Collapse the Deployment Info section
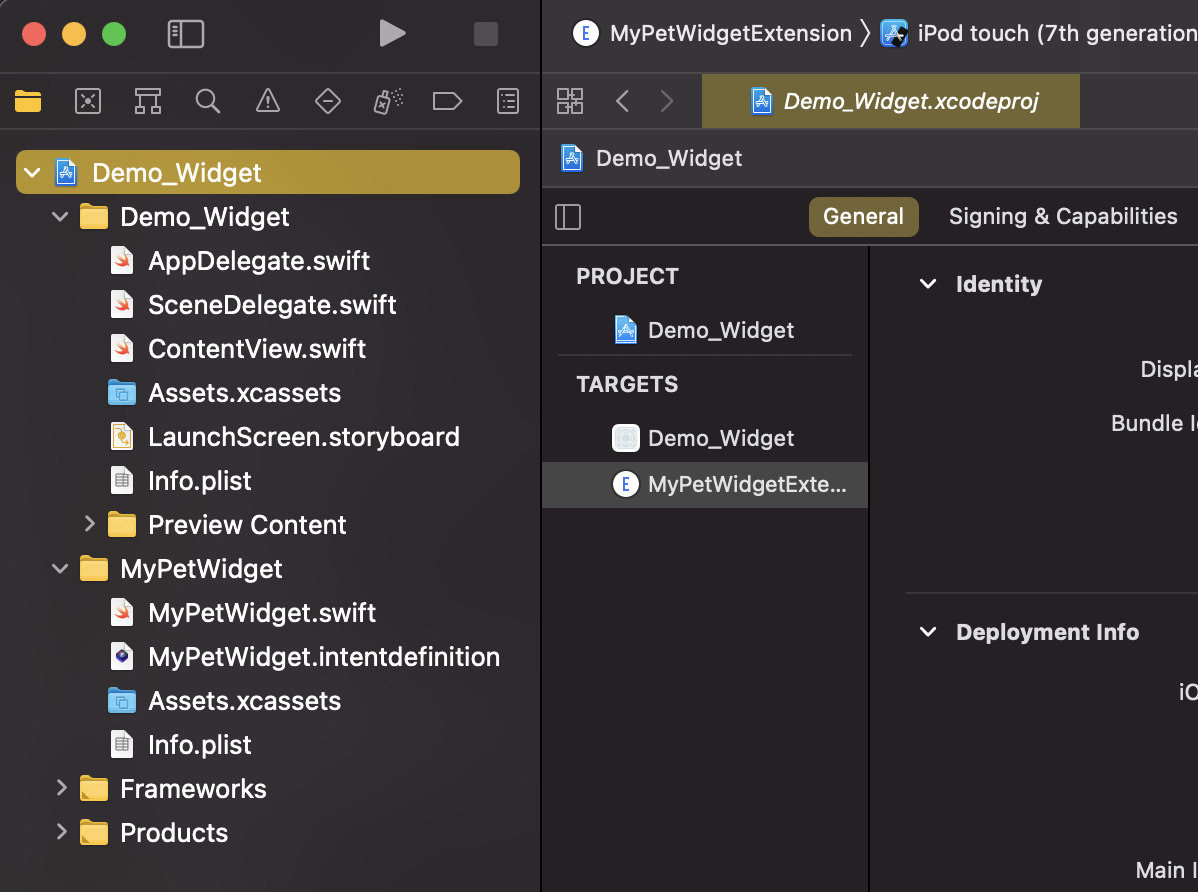1198x892 pixels. tap(928, 632)
